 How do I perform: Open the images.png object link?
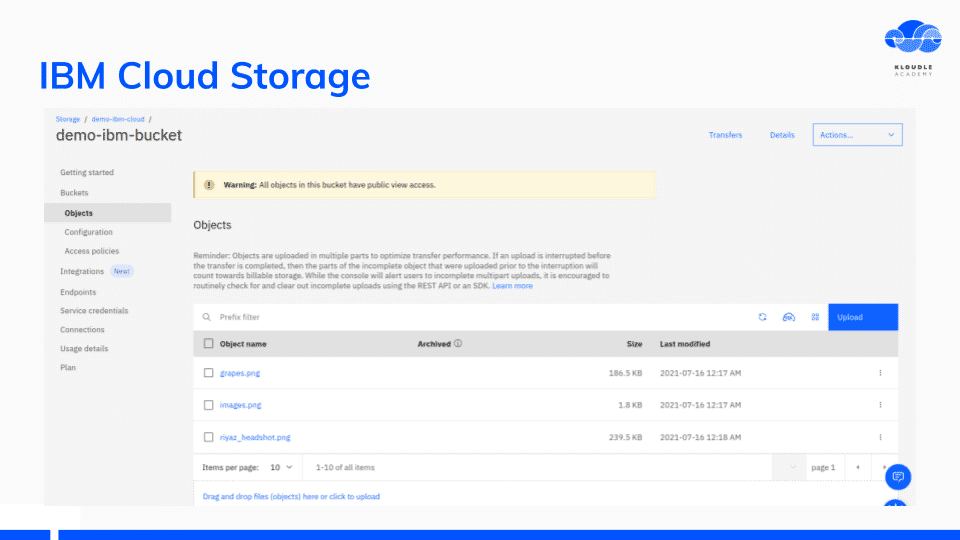(241, 405)
